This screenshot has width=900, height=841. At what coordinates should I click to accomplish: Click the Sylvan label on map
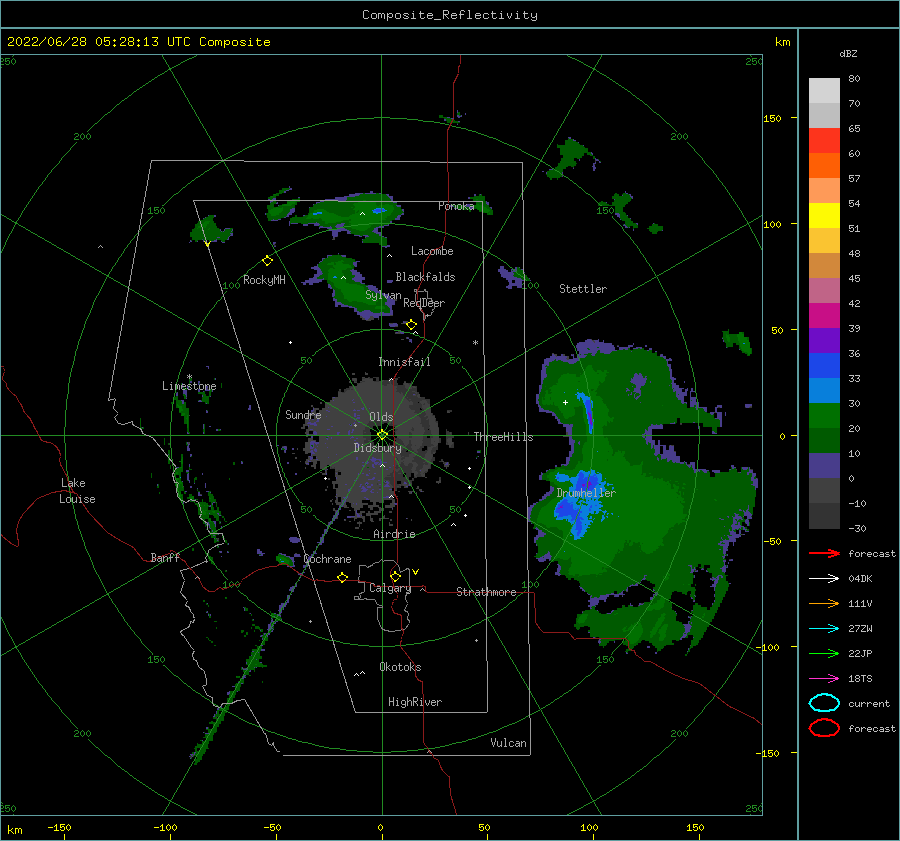pyautogui.click(x=383, y=295)
